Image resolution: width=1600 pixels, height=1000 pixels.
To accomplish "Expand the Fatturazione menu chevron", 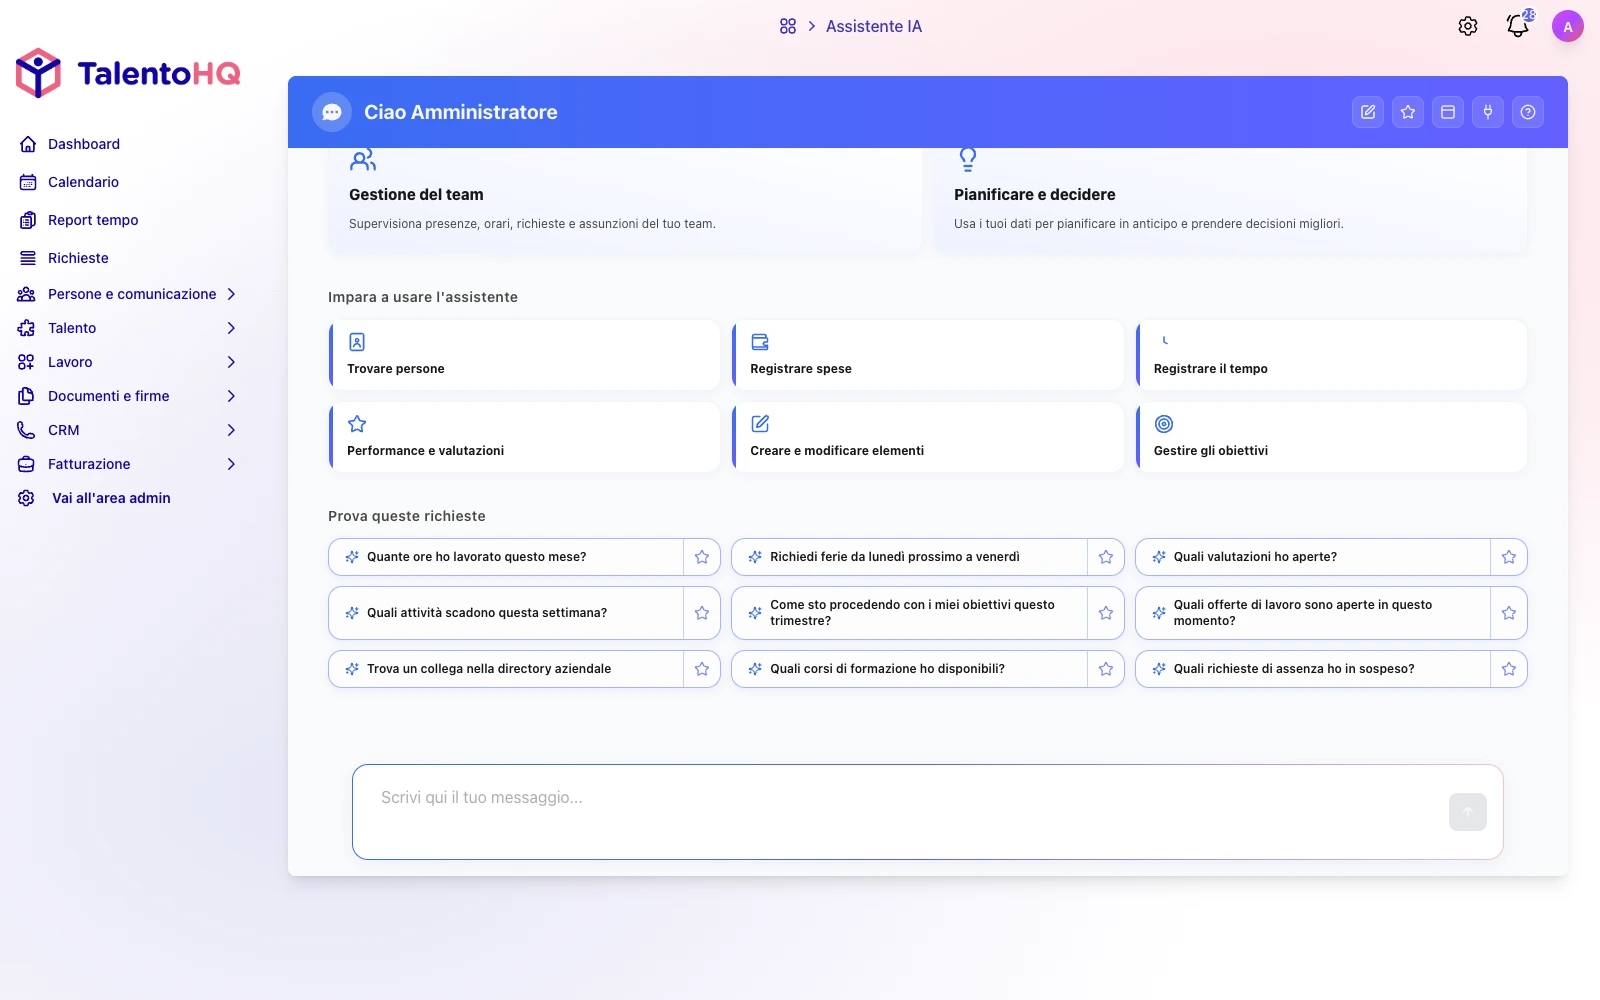I will (231, 464).
